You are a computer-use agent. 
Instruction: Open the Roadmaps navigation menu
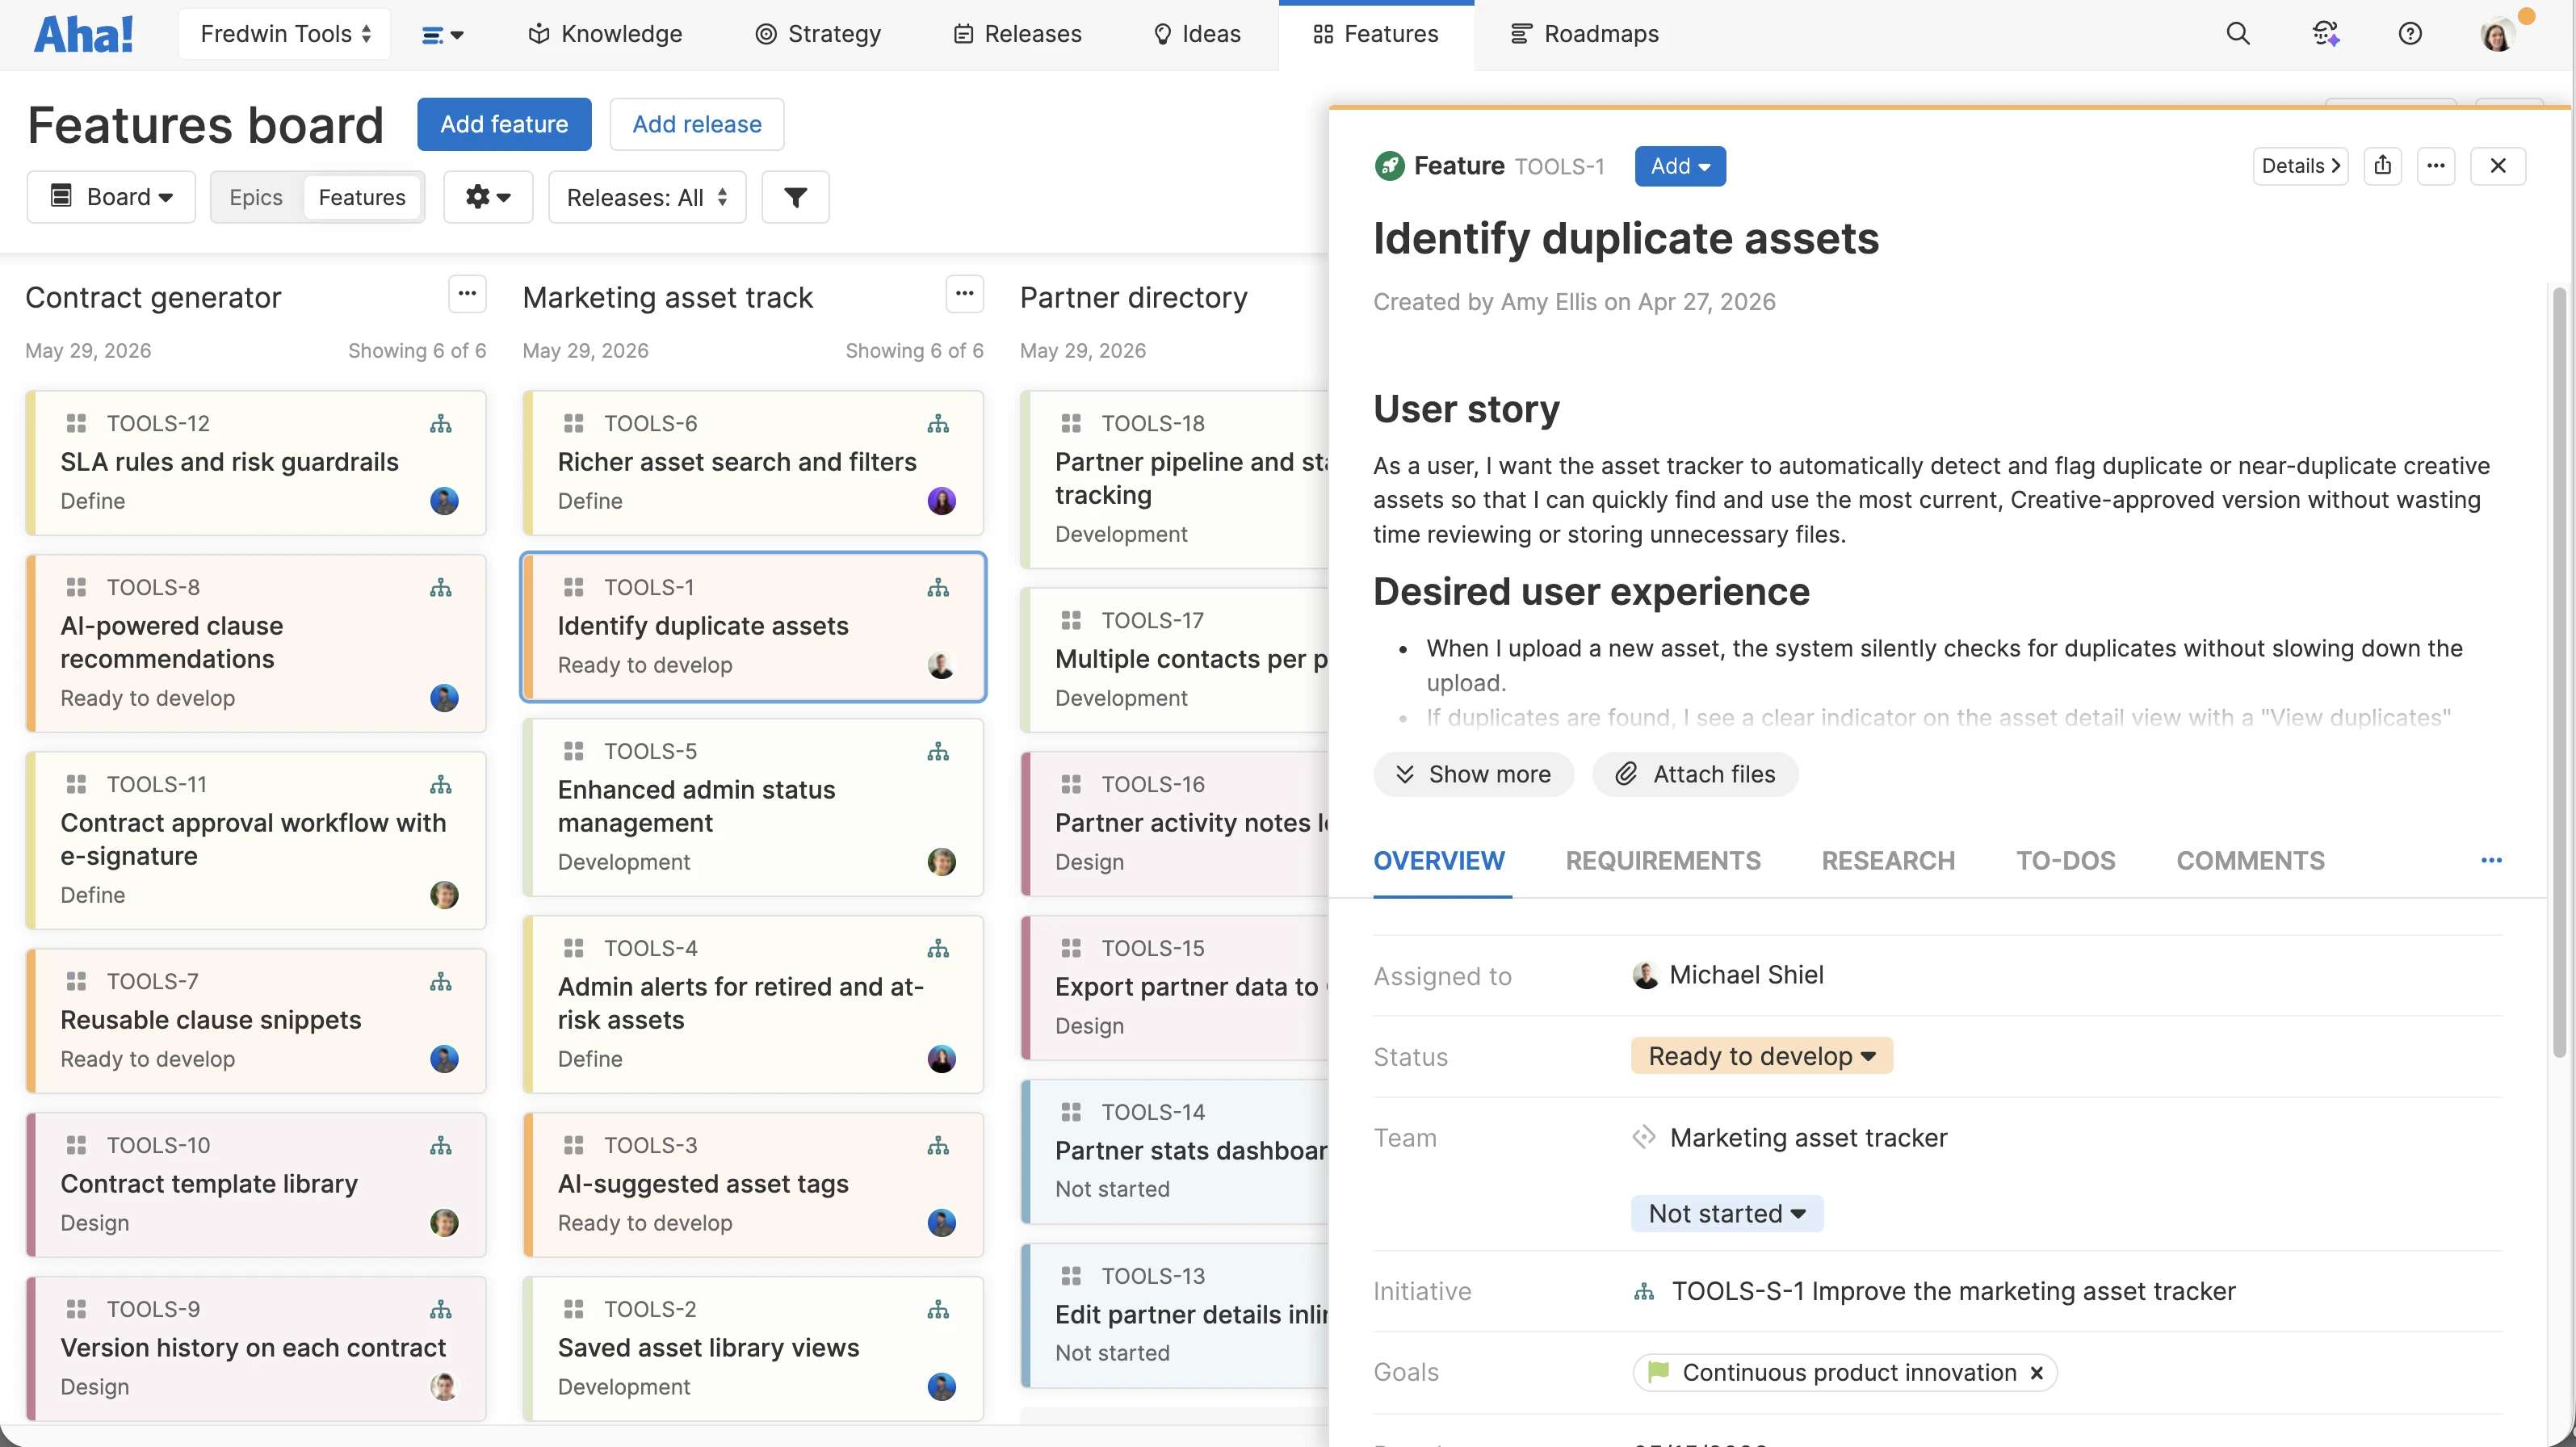pyautogui.click(x=1584, y=34)
